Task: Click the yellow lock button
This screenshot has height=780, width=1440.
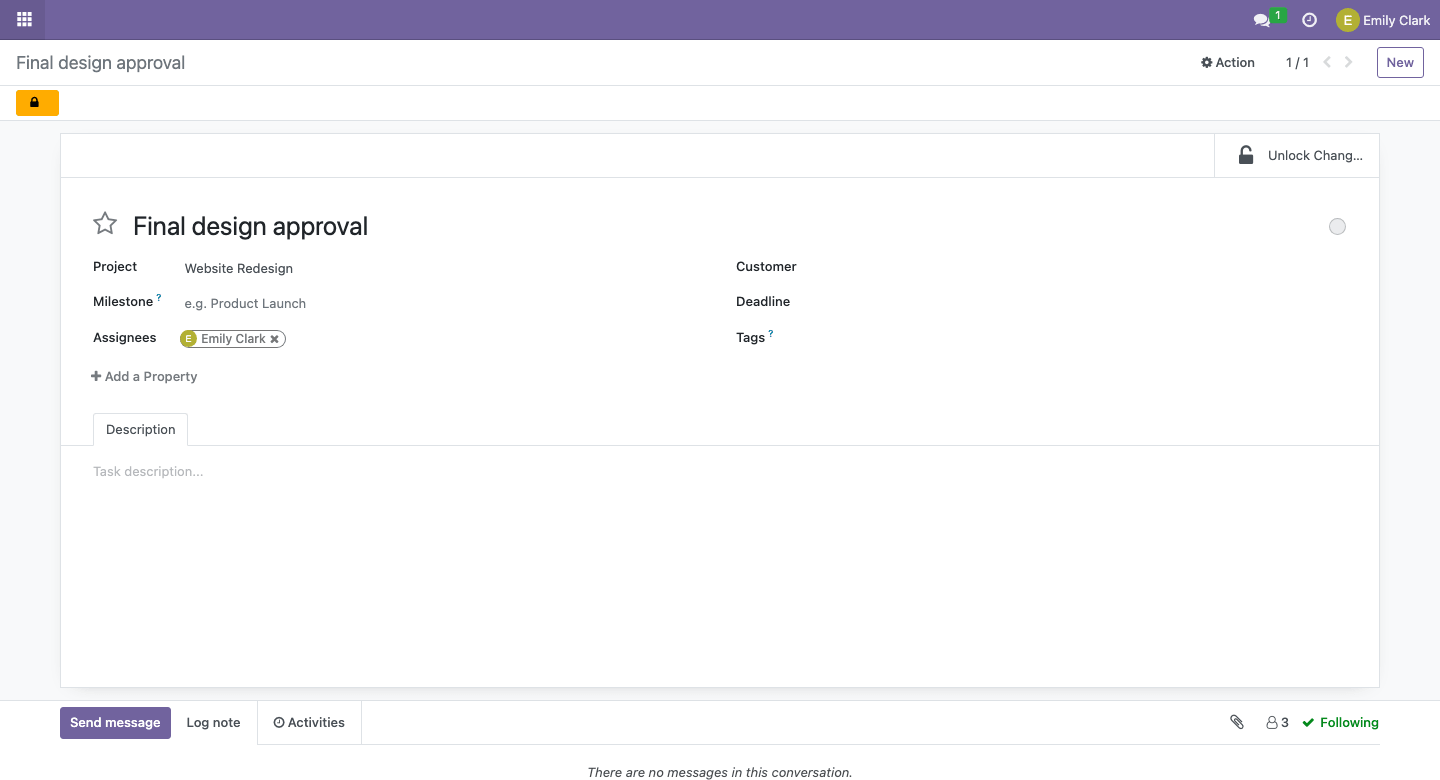Action: point(37,102)
